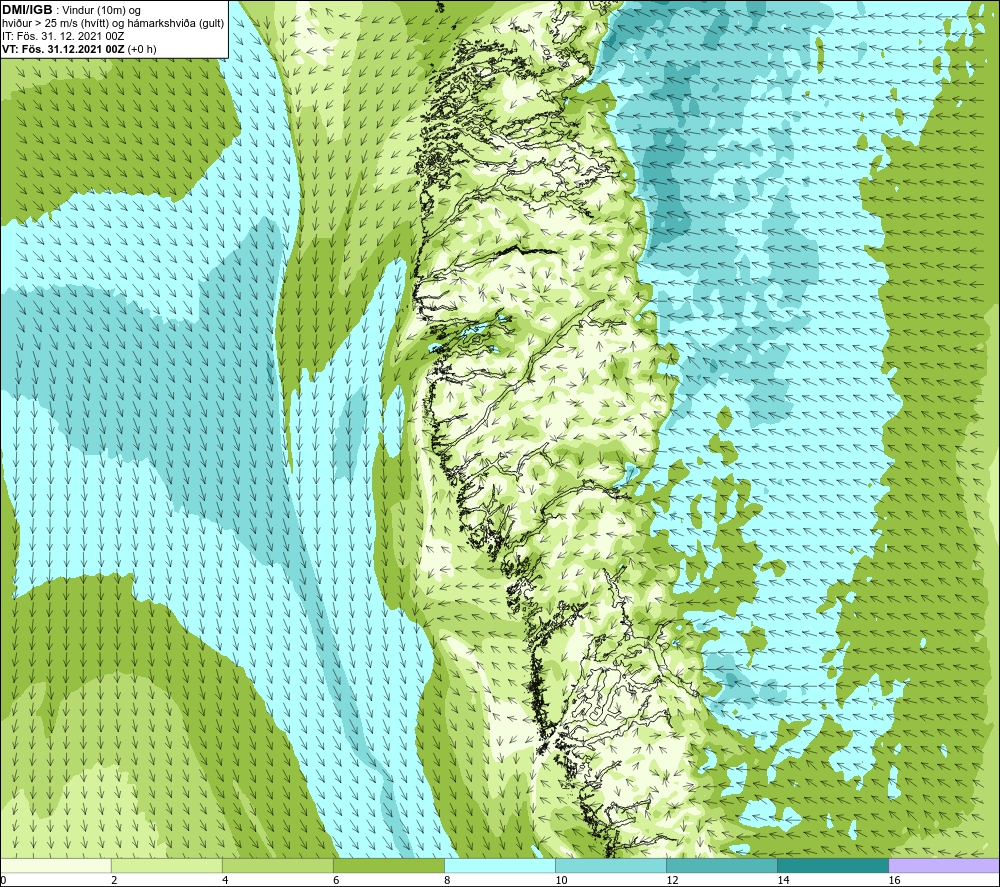Viewport: 1000px width, 887px height.
Task: Click the legend value label '12'
Action: [672, 880]
